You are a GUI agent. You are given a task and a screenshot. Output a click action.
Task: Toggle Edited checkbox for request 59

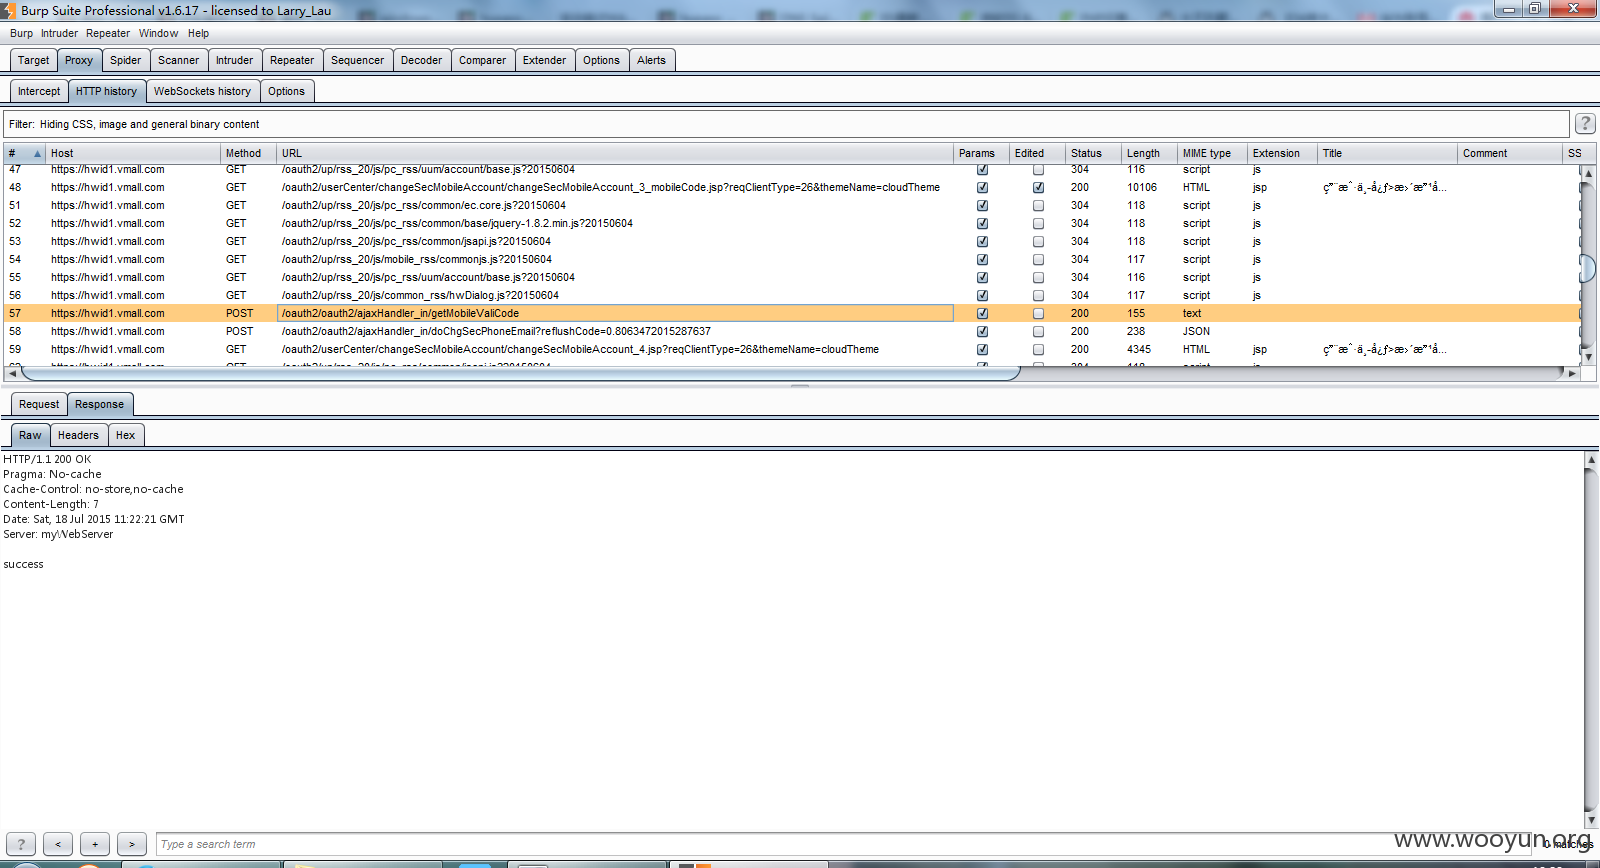pos(1038,349)
